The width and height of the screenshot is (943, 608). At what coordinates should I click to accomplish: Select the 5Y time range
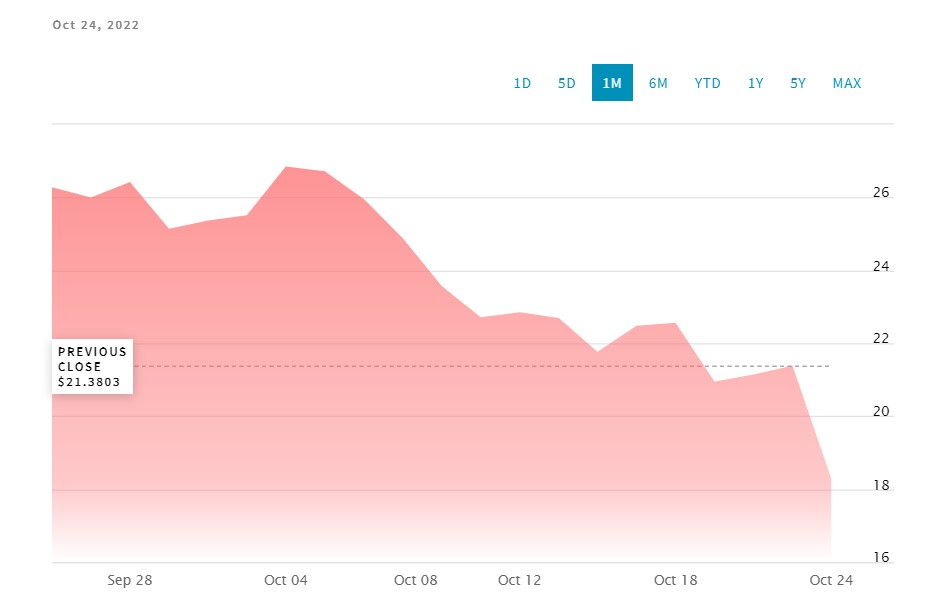pyautogui.click(x=798, y=83)
